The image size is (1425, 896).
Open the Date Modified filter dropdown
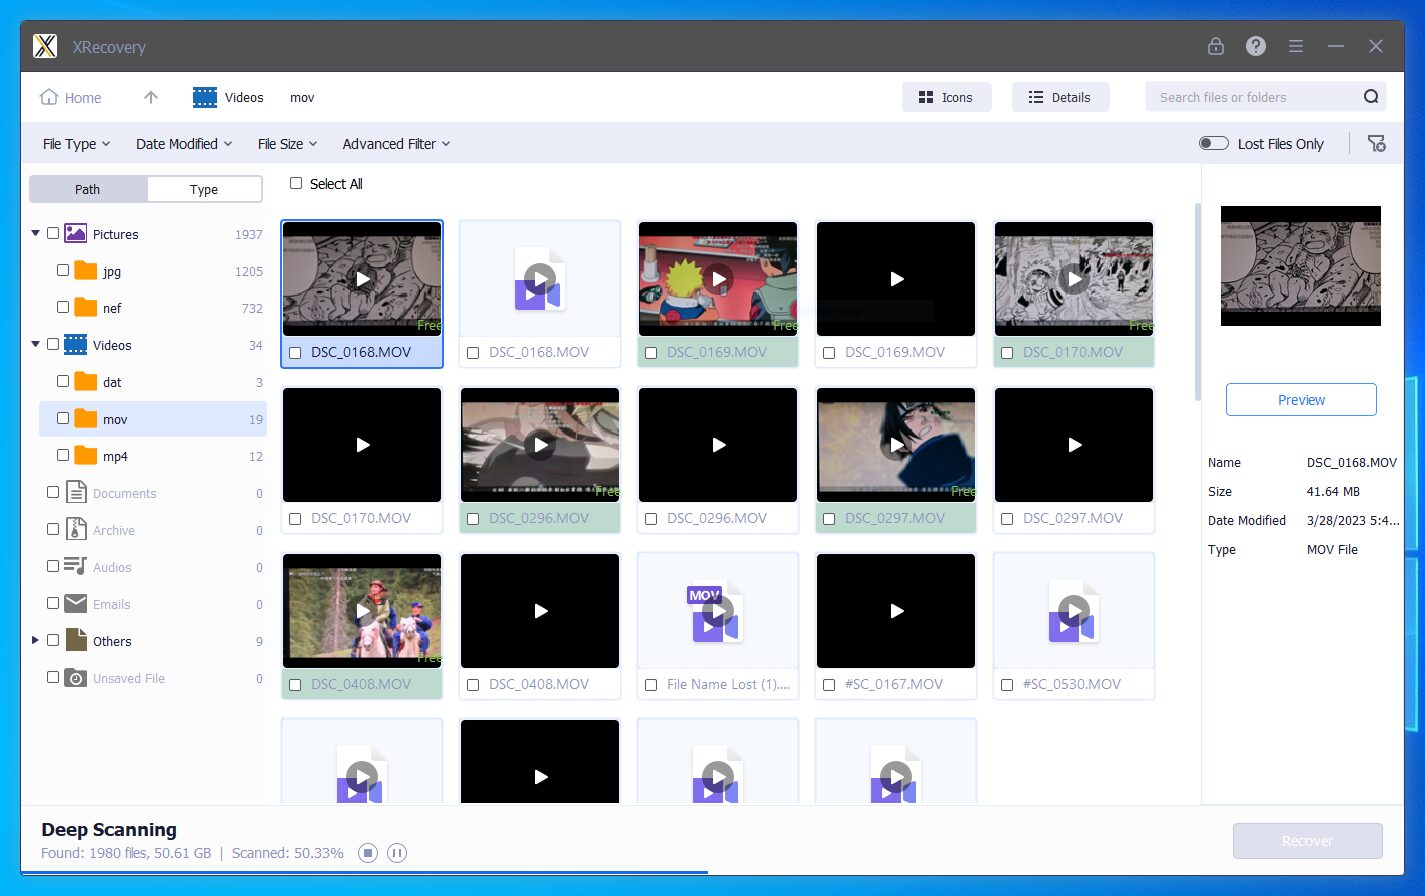(x=184, y=143)
